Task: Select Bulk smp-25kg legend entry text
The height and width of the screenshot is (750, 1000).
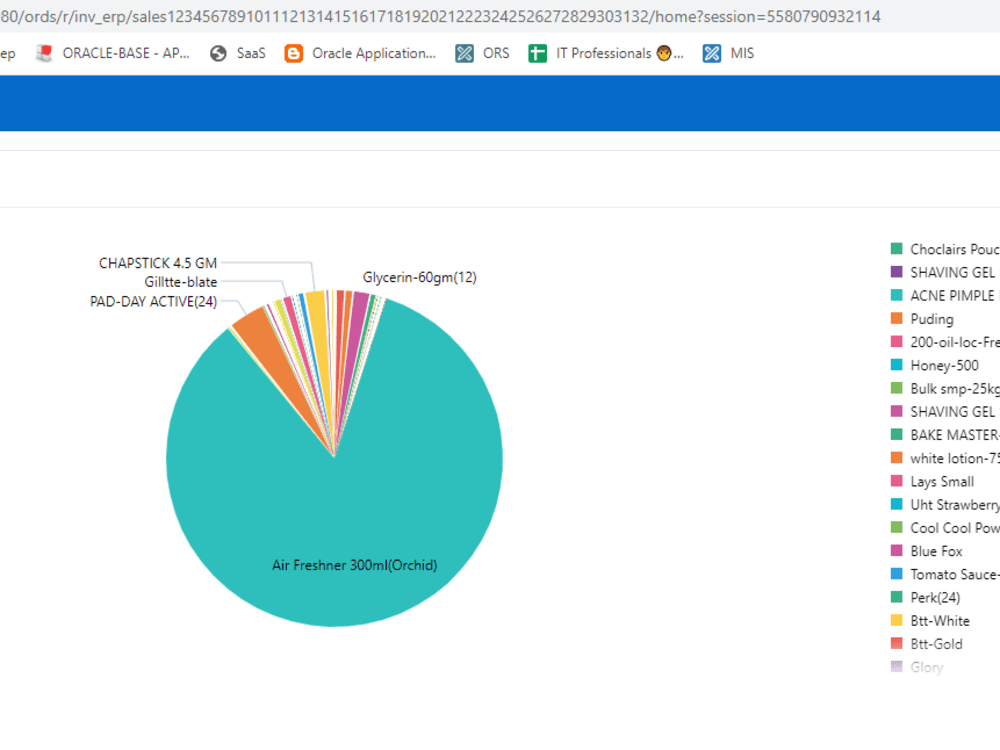Action: (x=955, y=389)
